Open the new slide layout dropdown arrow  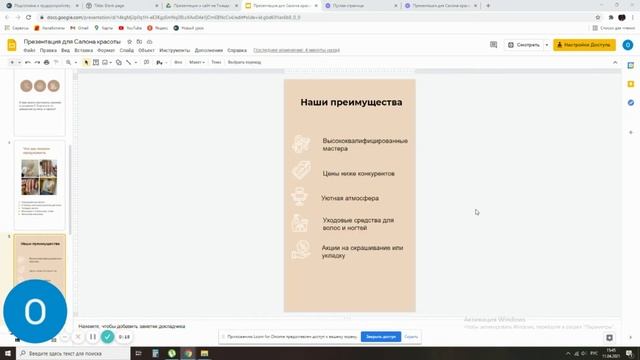click(x=19, y=62)
